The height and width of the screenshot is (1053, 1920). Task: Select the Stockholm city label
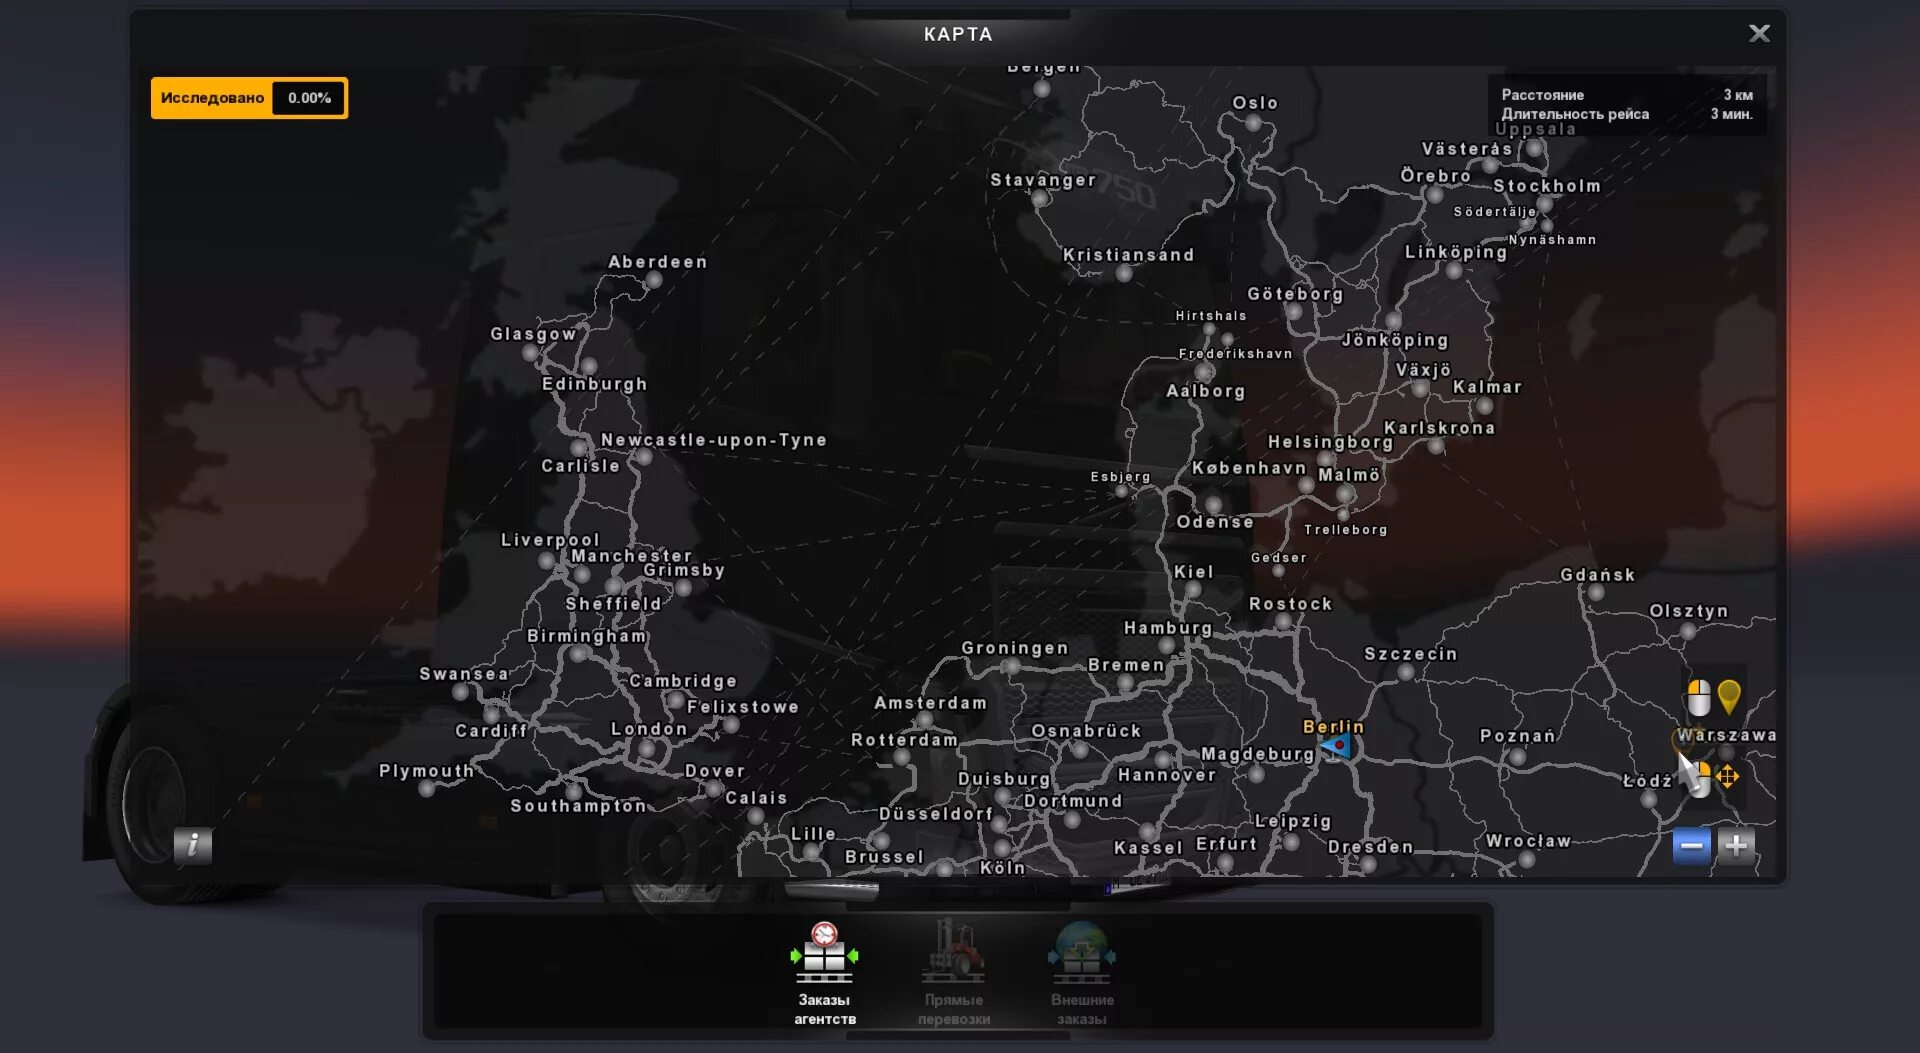tap(1547, 186)
